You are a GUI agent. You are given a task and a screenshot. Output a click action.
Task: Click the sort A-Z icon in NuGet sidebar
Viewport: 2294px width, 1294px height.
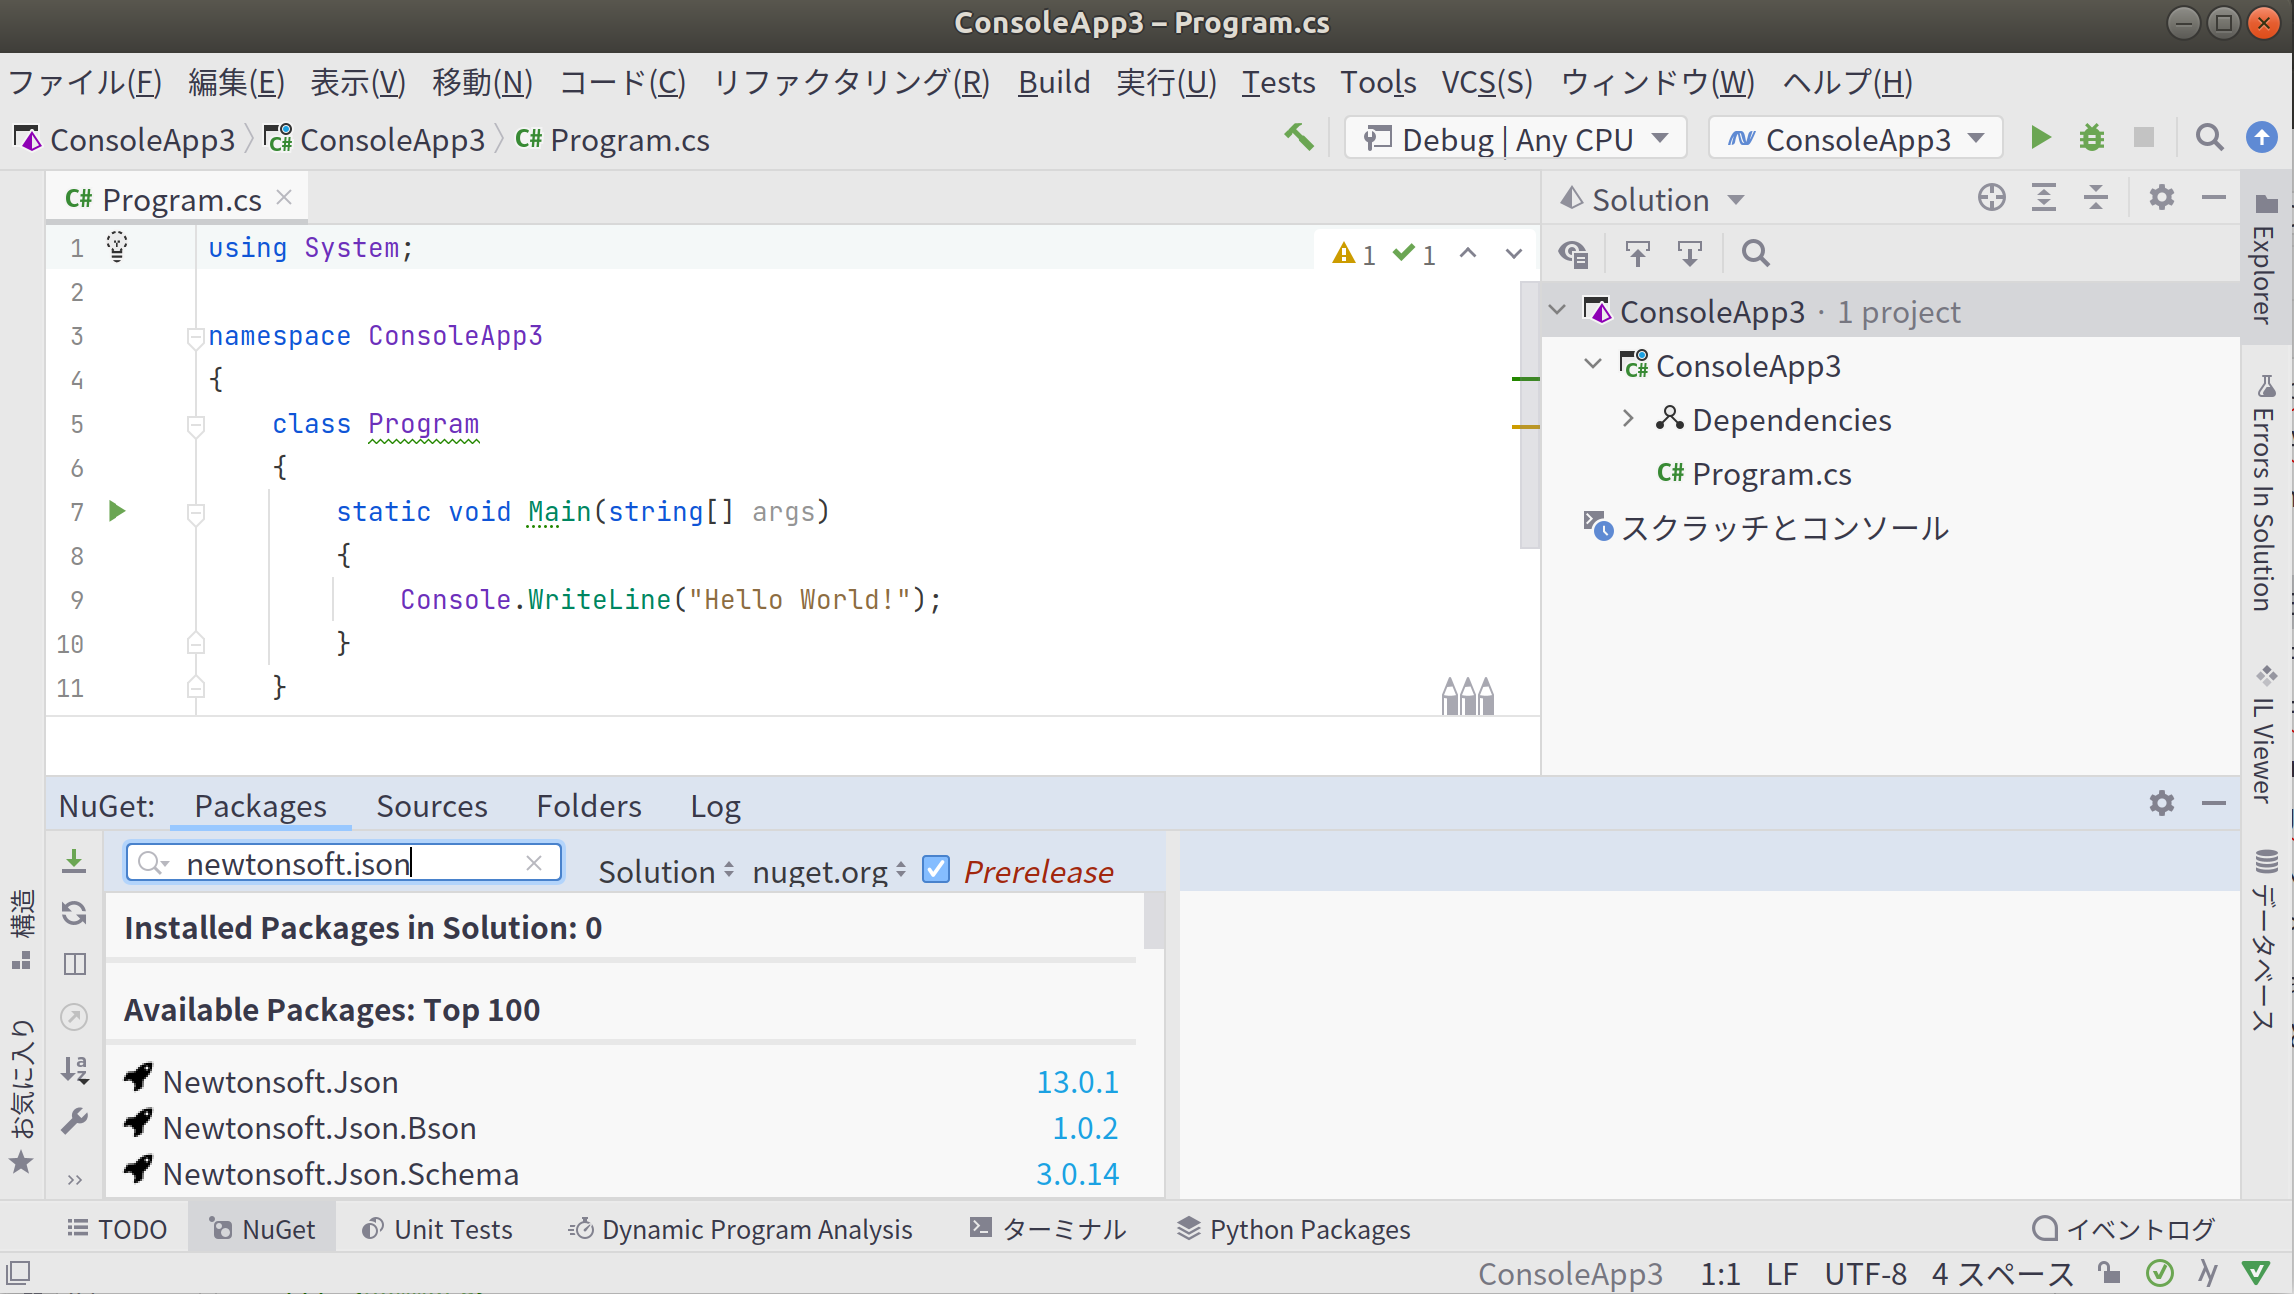tap(75, 1069)
